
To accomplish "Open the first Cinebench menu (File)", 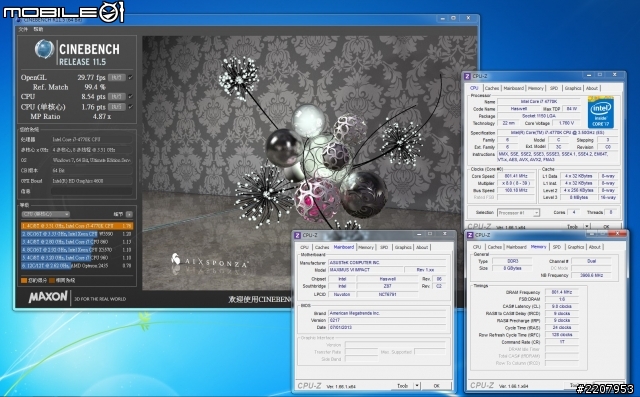I will tap(23, 29).
